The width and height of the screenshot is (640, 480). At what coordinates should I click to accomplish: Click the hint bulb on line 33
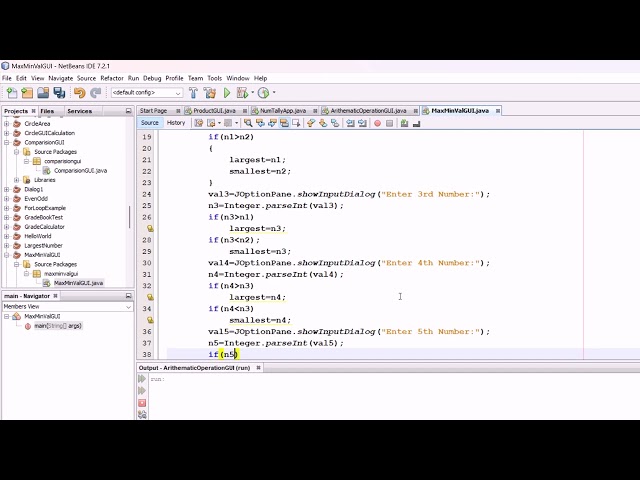click(150, 297)
